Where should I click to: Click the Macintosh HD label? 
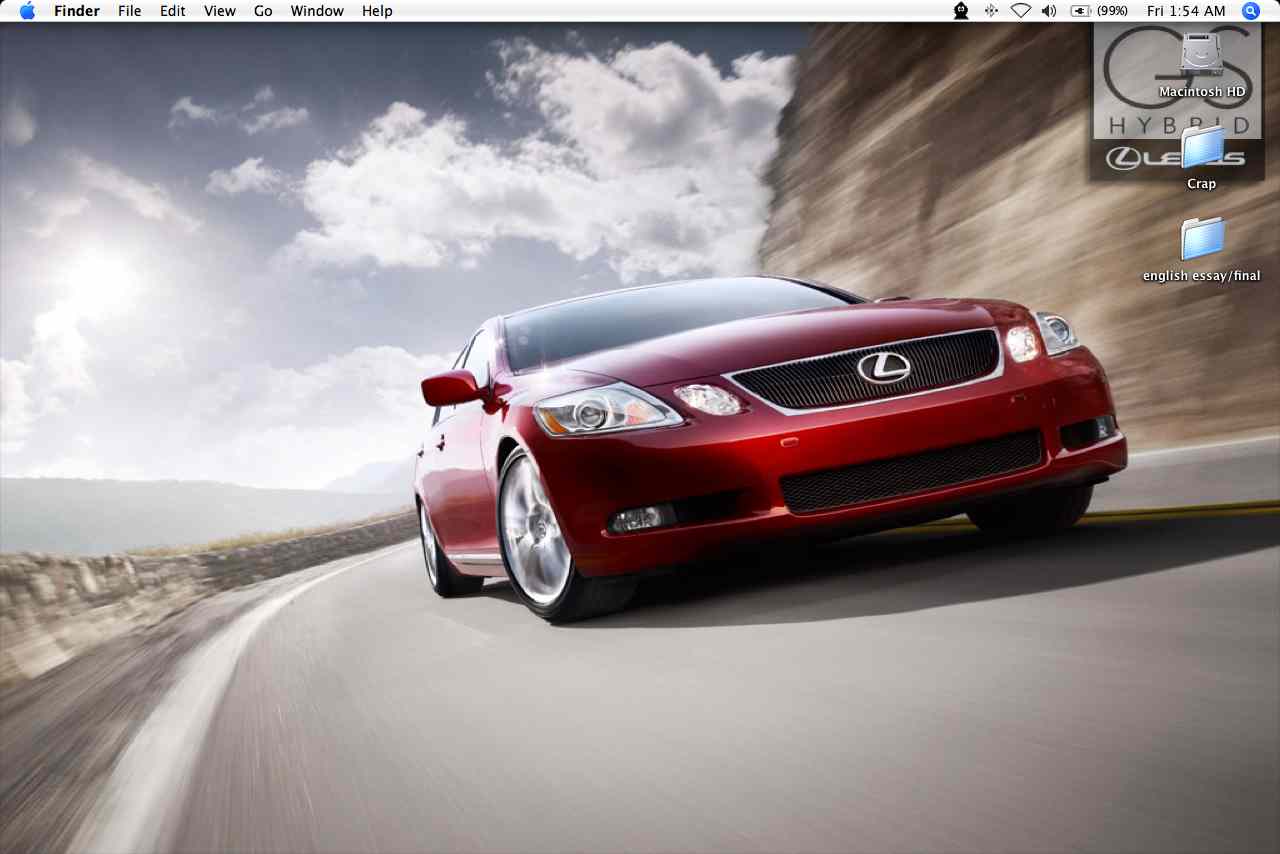point(1202,92)
